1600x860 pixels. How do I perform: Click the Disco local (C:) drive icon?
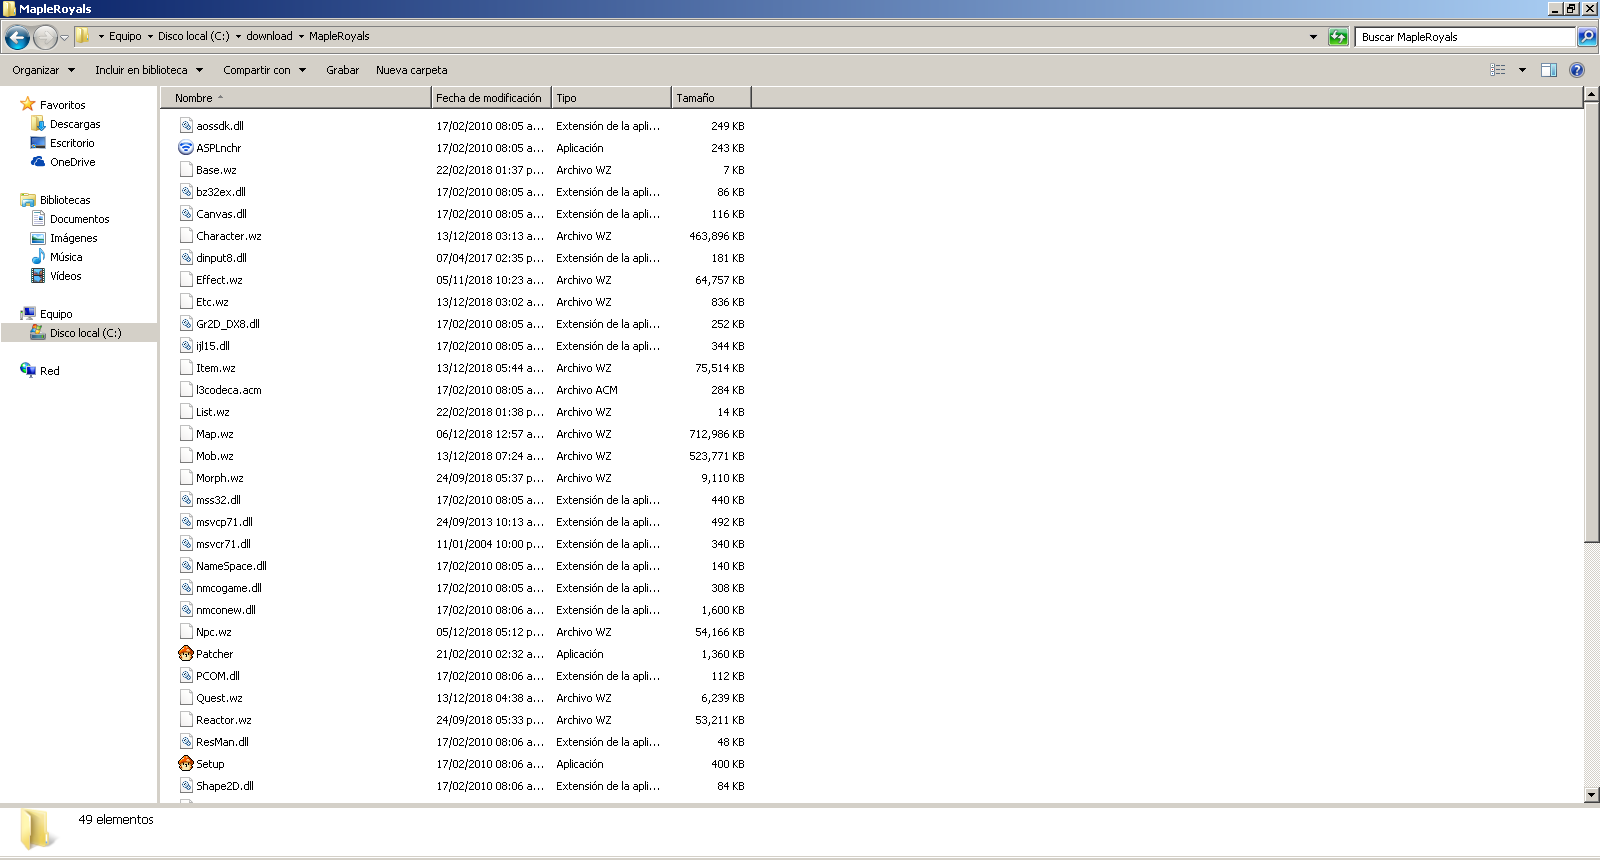[x=38, y=333]
